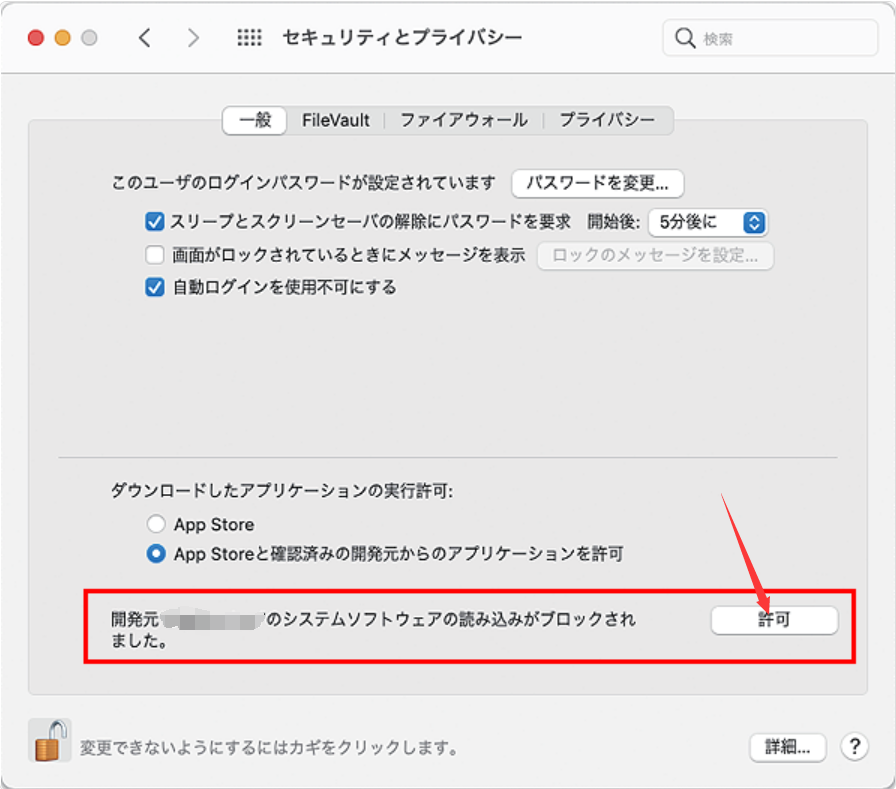Click the back navigation arrow

[x=144, y=37]
